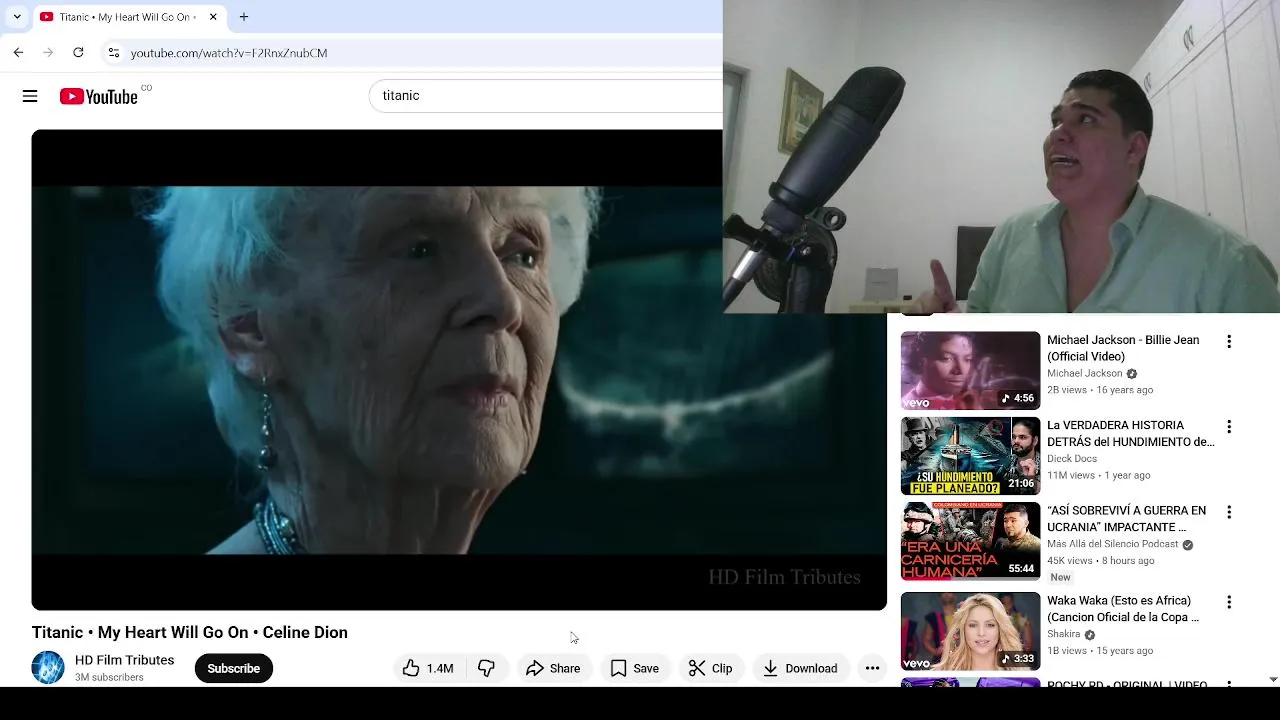Click the 3M subscribers text
The width and height of the screenshot is (1280, 720).
pyautogui.click(x=109, y=677)
